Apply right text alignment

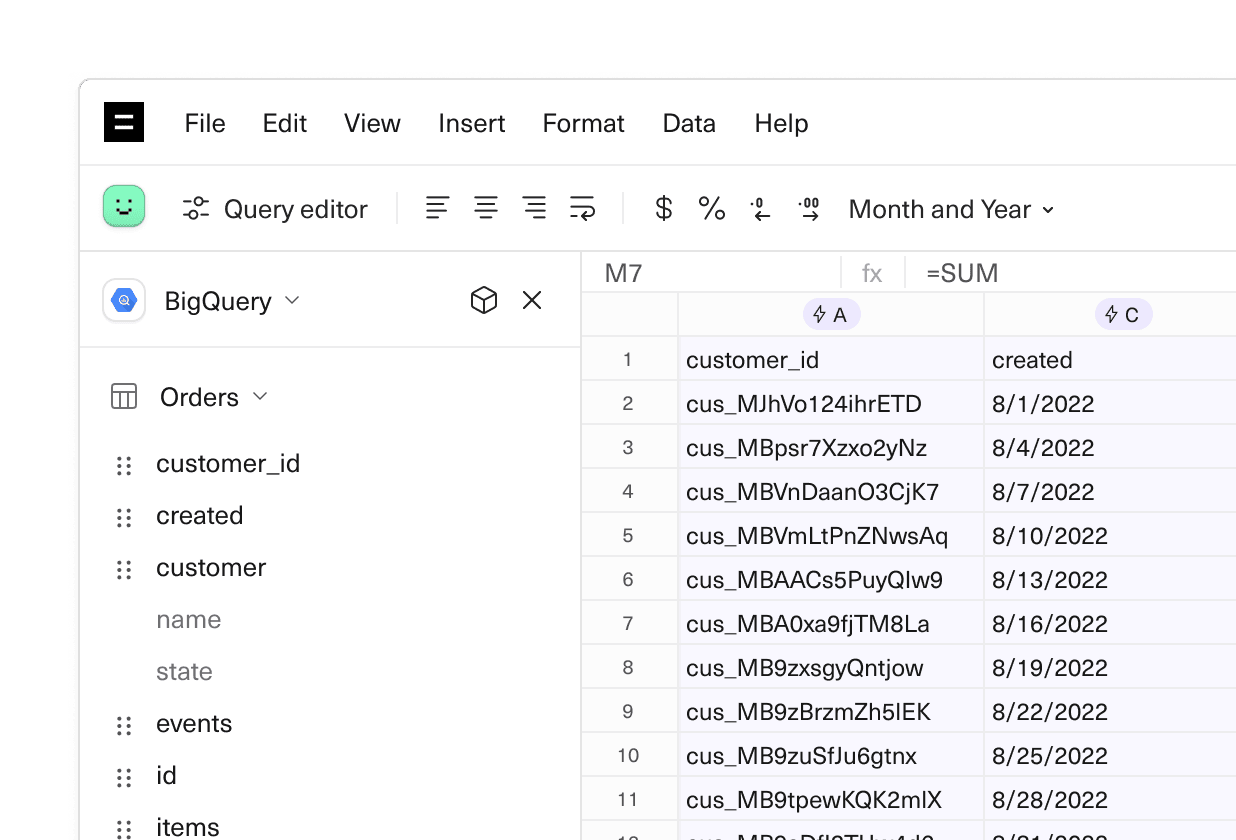pyautogui.click(x=534, y=207)
